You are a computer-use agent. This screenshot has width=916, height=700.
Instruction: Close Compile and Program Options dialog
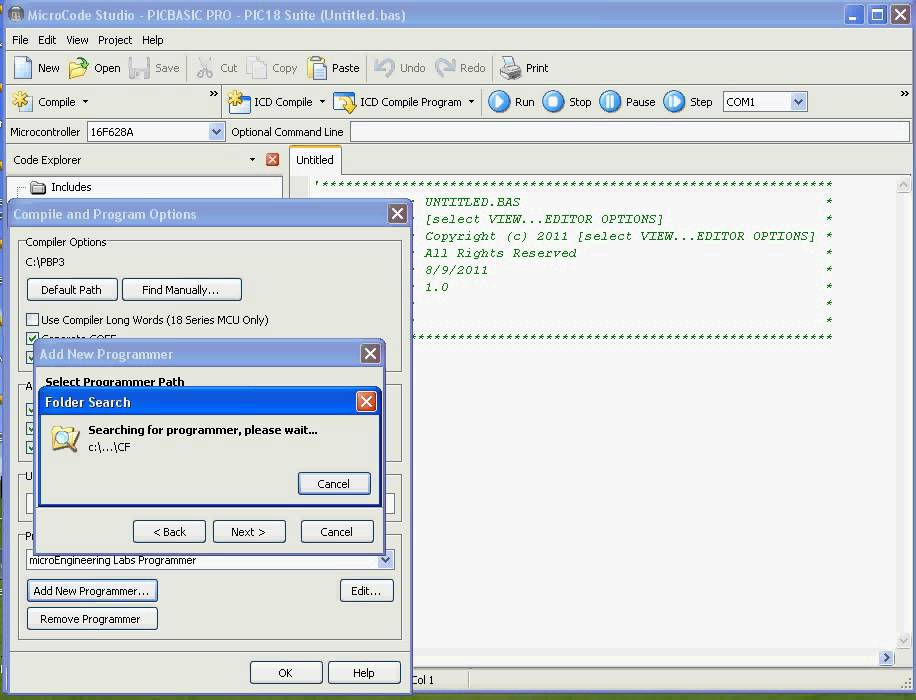tap(397, 214)
